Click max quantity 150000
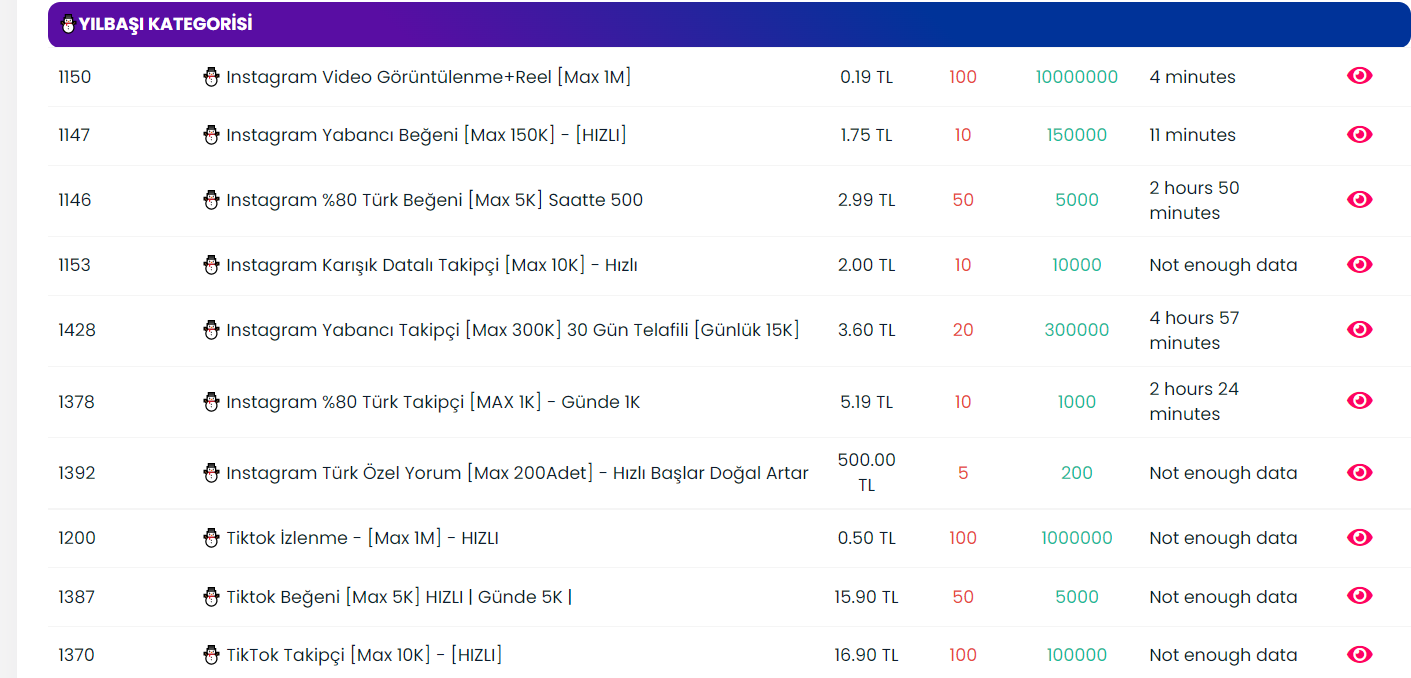 pyautogui.click(x=1077, y=135)
